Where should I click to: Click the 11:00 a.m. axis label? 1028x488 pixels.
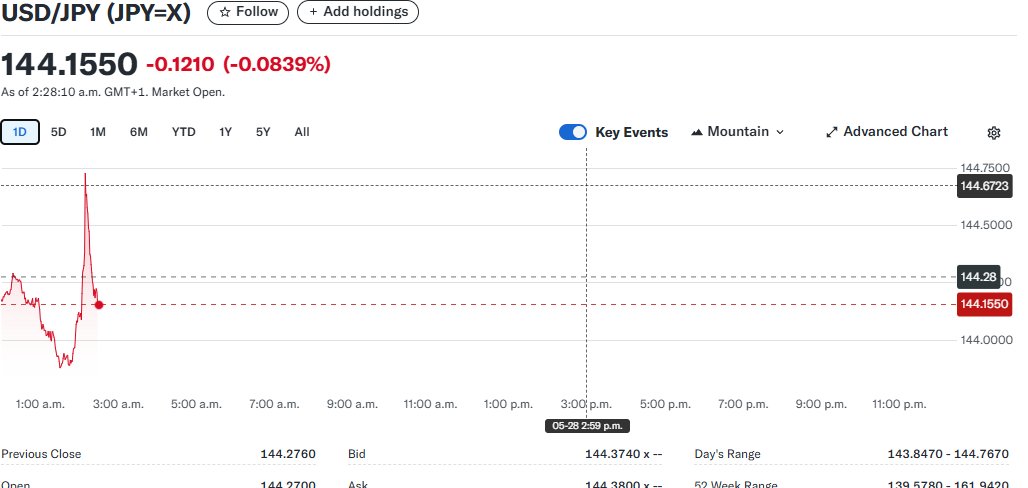(x=430, y=405)
